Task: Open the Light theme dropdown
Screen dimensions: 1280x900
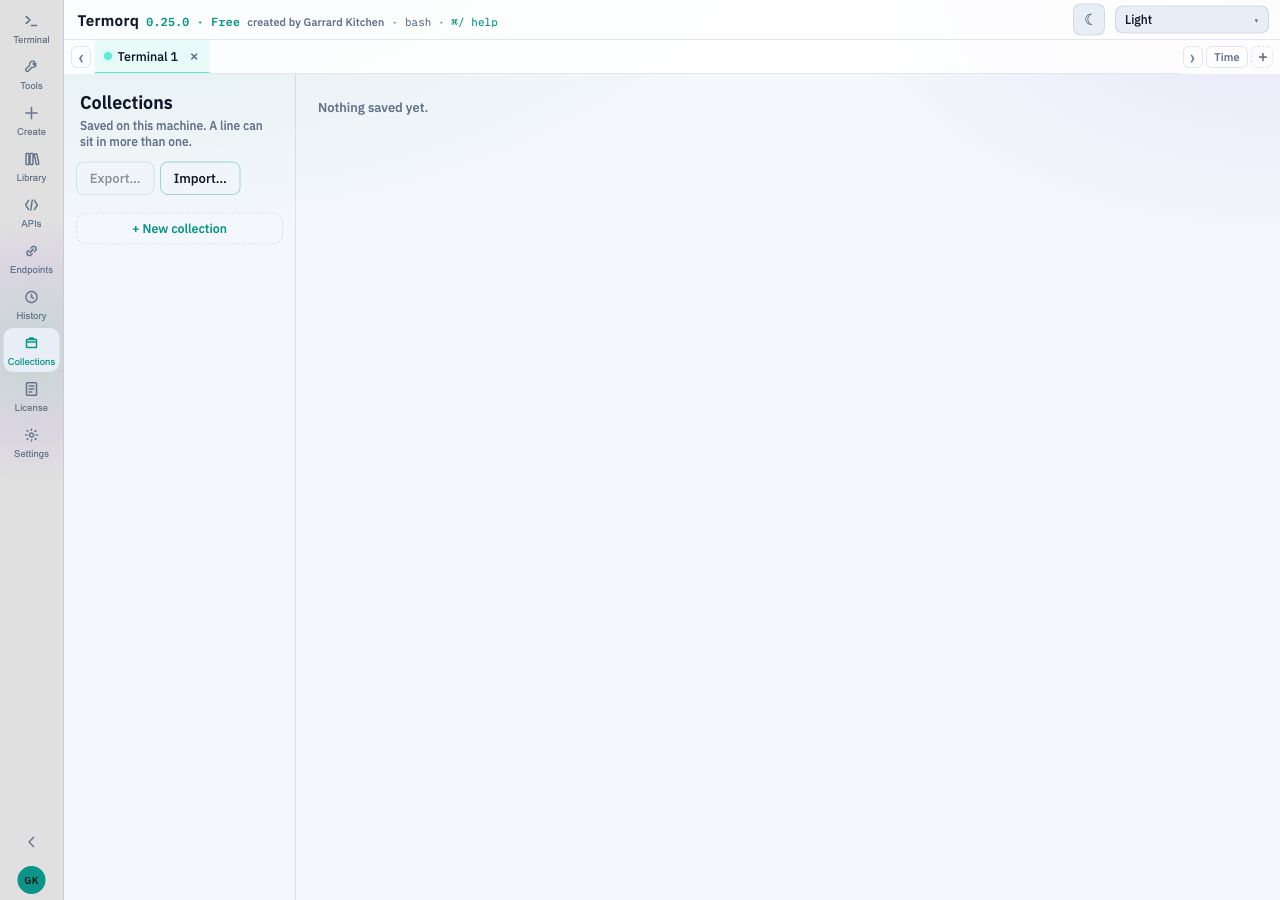Action: 1192,20
